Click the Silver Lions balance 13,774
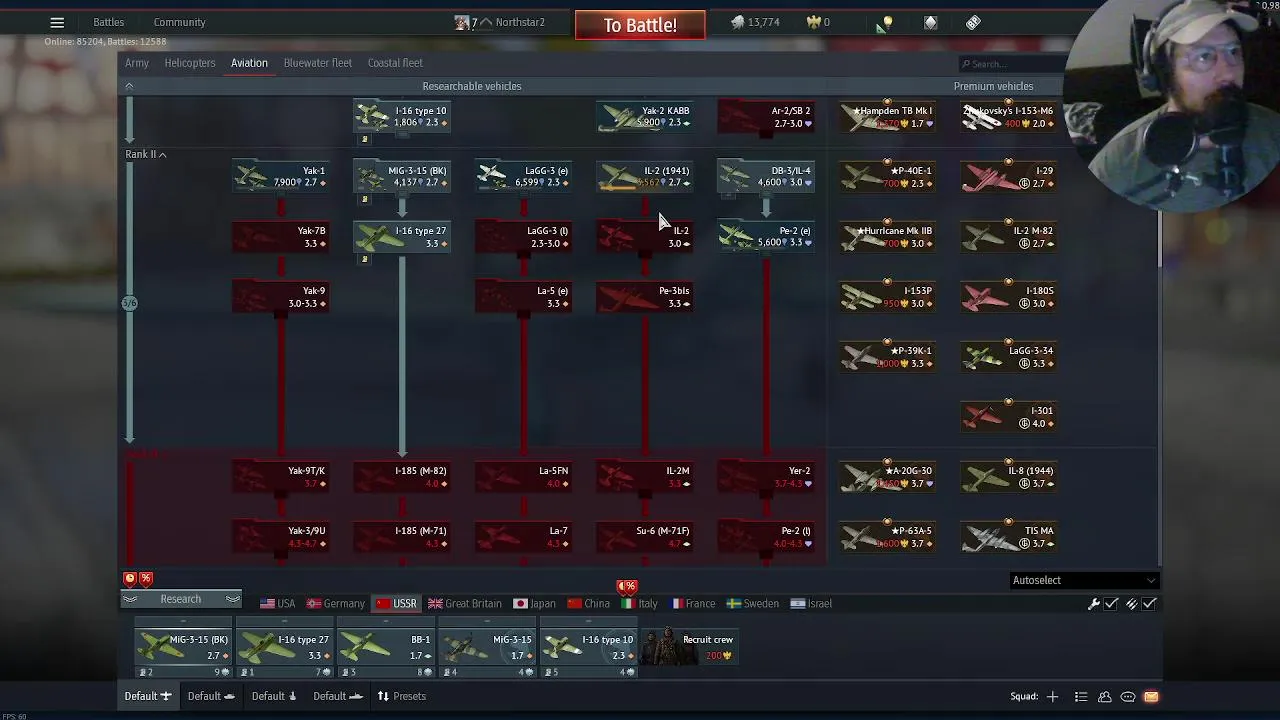Image resolution: width=1280 pixels, height=720 pixels. pyautogui.click(x=755, y=22)
